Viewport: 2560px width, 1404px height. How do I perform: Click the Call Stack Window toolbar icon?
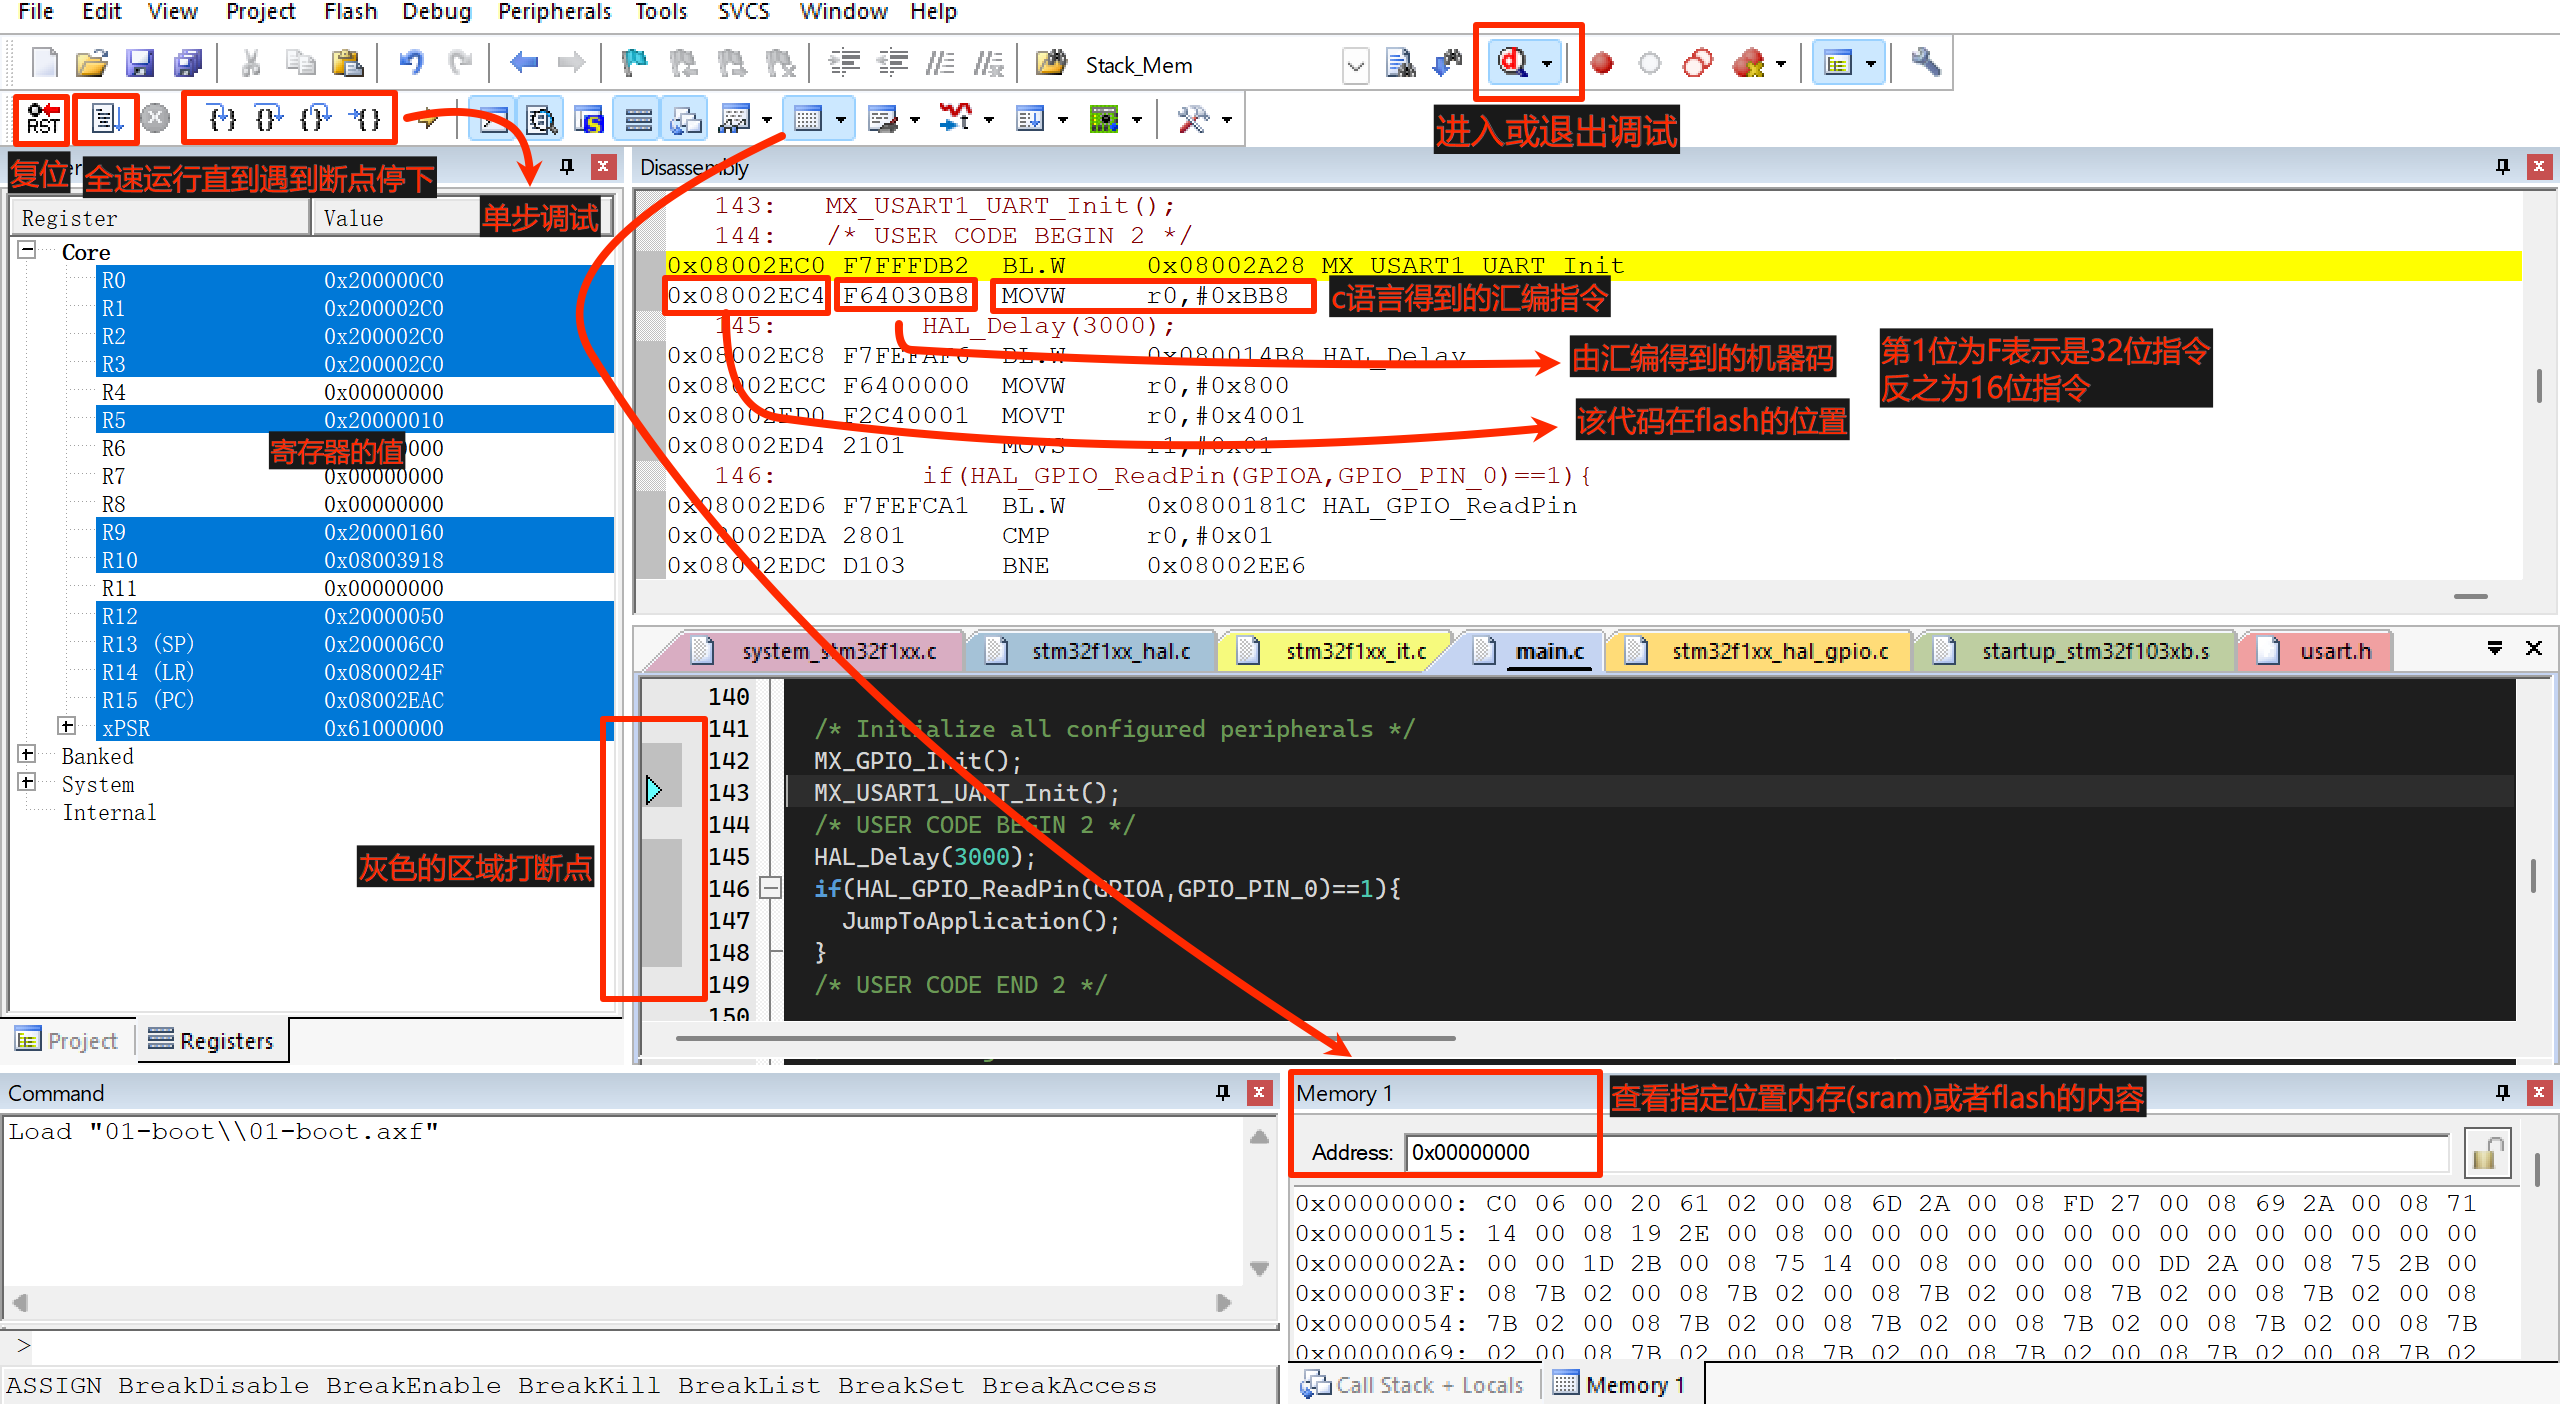[x=686, y=120]
